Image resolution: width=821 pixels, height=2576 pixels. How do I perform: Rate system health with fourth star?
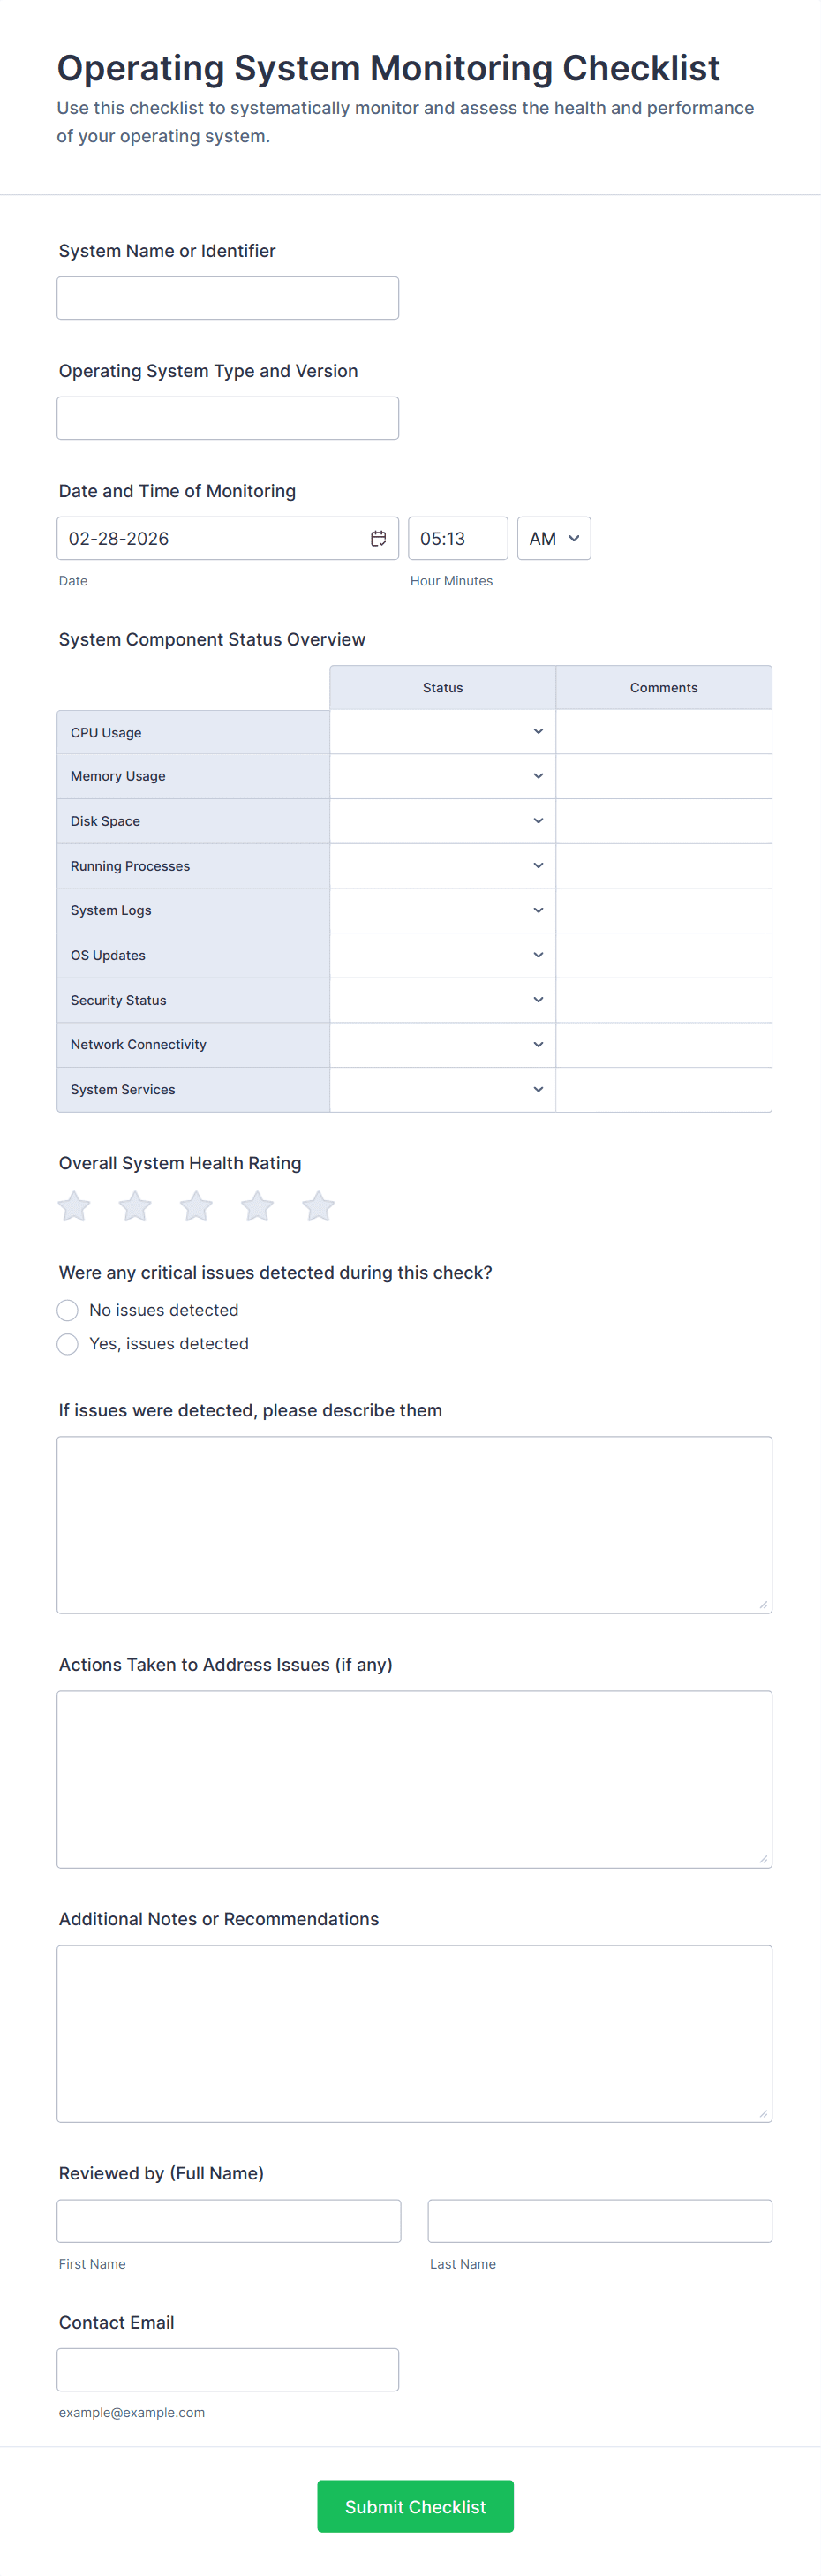(257, 1206)
